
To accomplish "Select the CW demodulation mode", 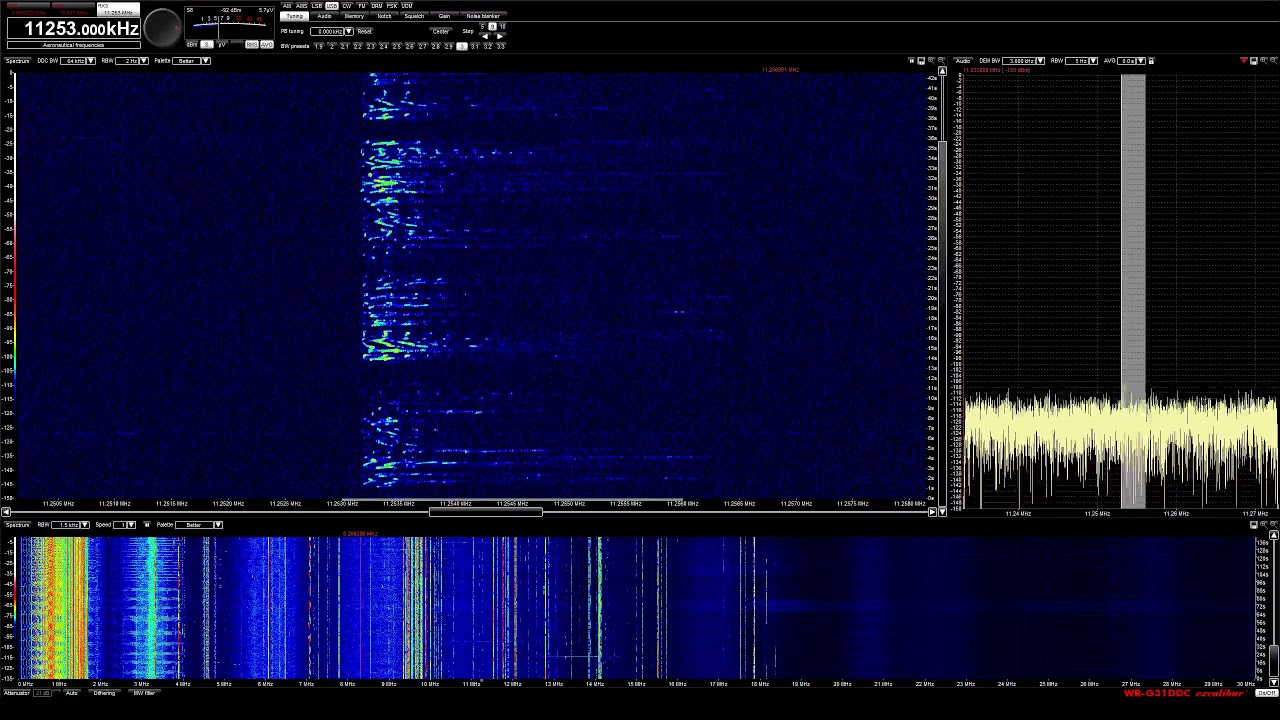I will (347, 6).
